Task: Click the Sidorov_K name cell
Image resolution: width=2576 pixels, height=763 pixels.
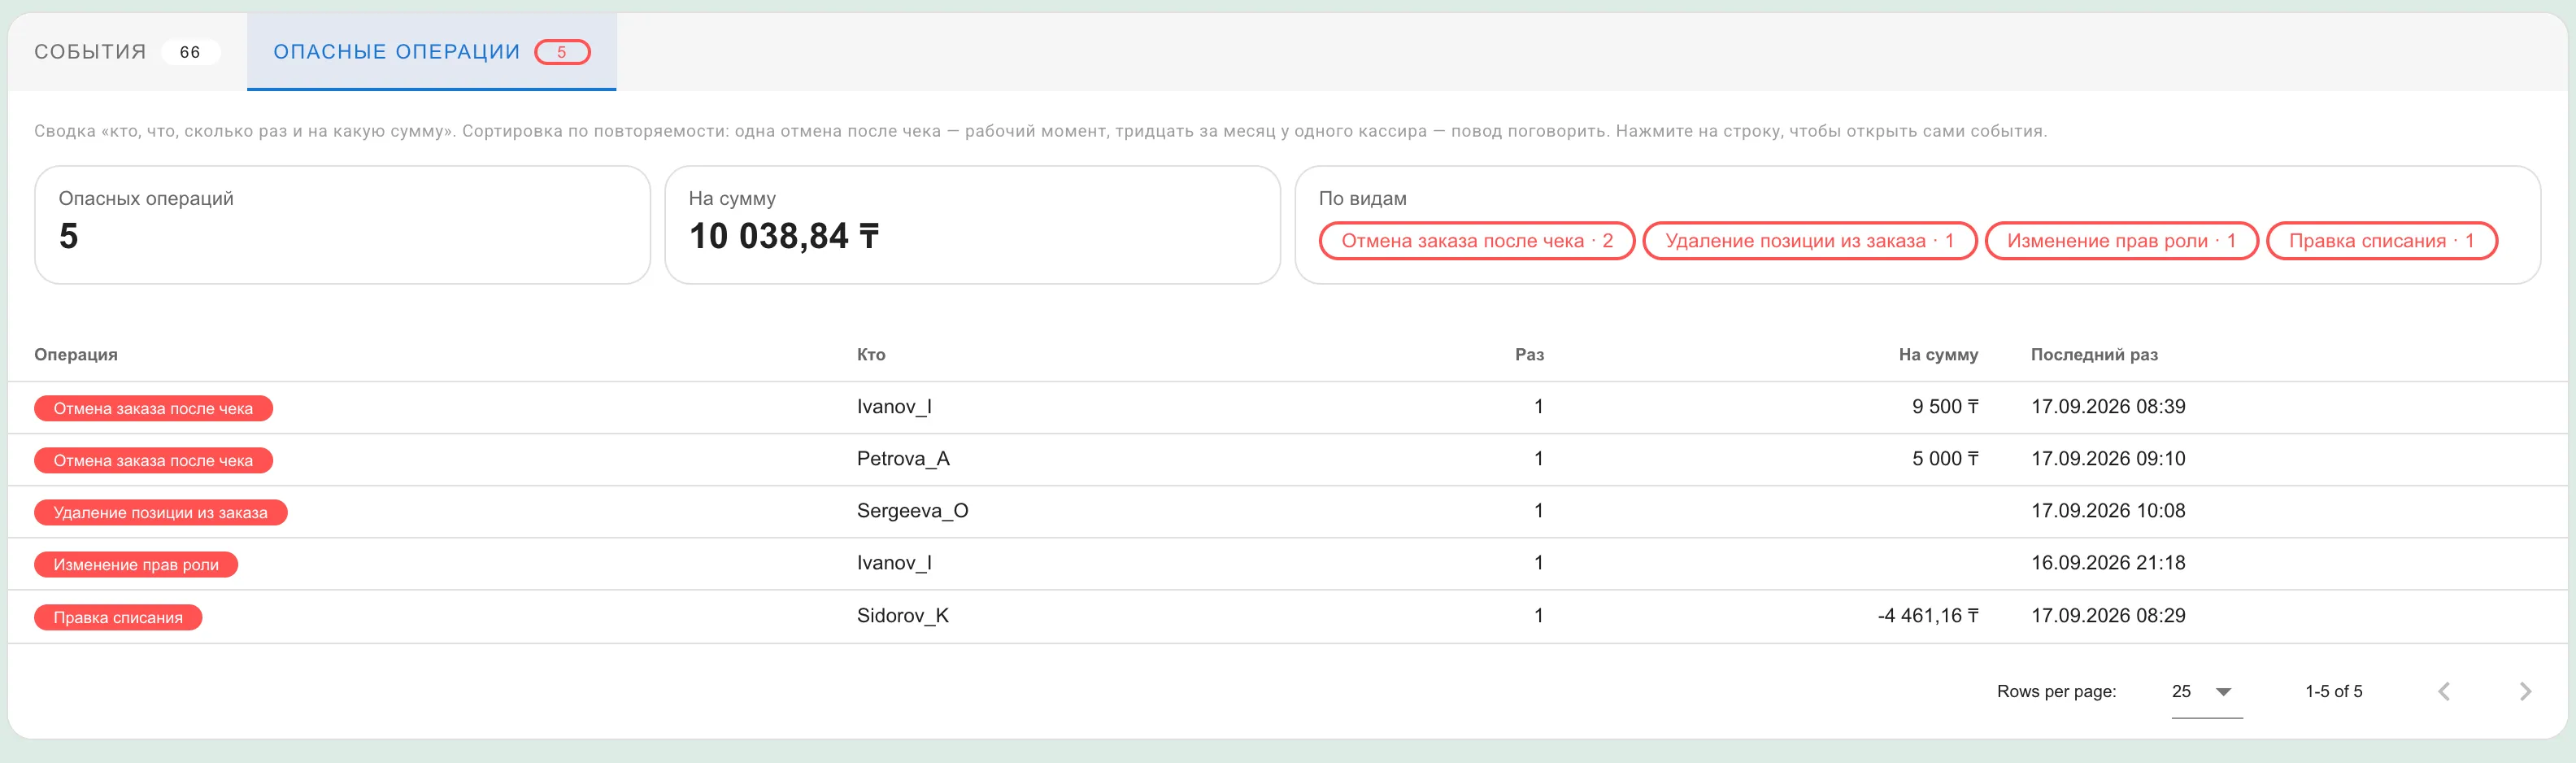Action: click(903, 616)
